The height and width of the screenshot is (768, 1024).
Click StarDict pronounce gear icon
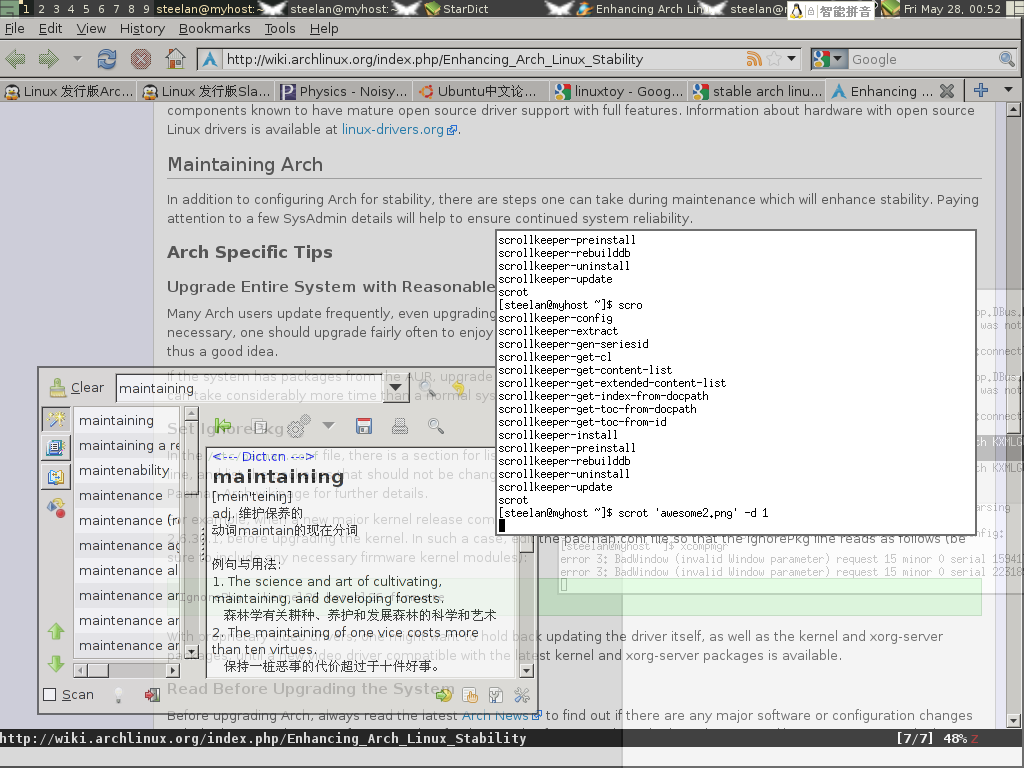coord(298,426)
